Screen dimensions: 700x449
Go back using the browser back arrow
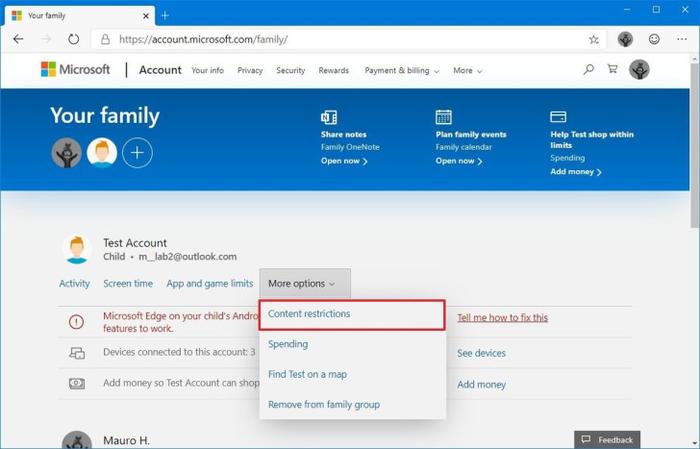[18, 39]
